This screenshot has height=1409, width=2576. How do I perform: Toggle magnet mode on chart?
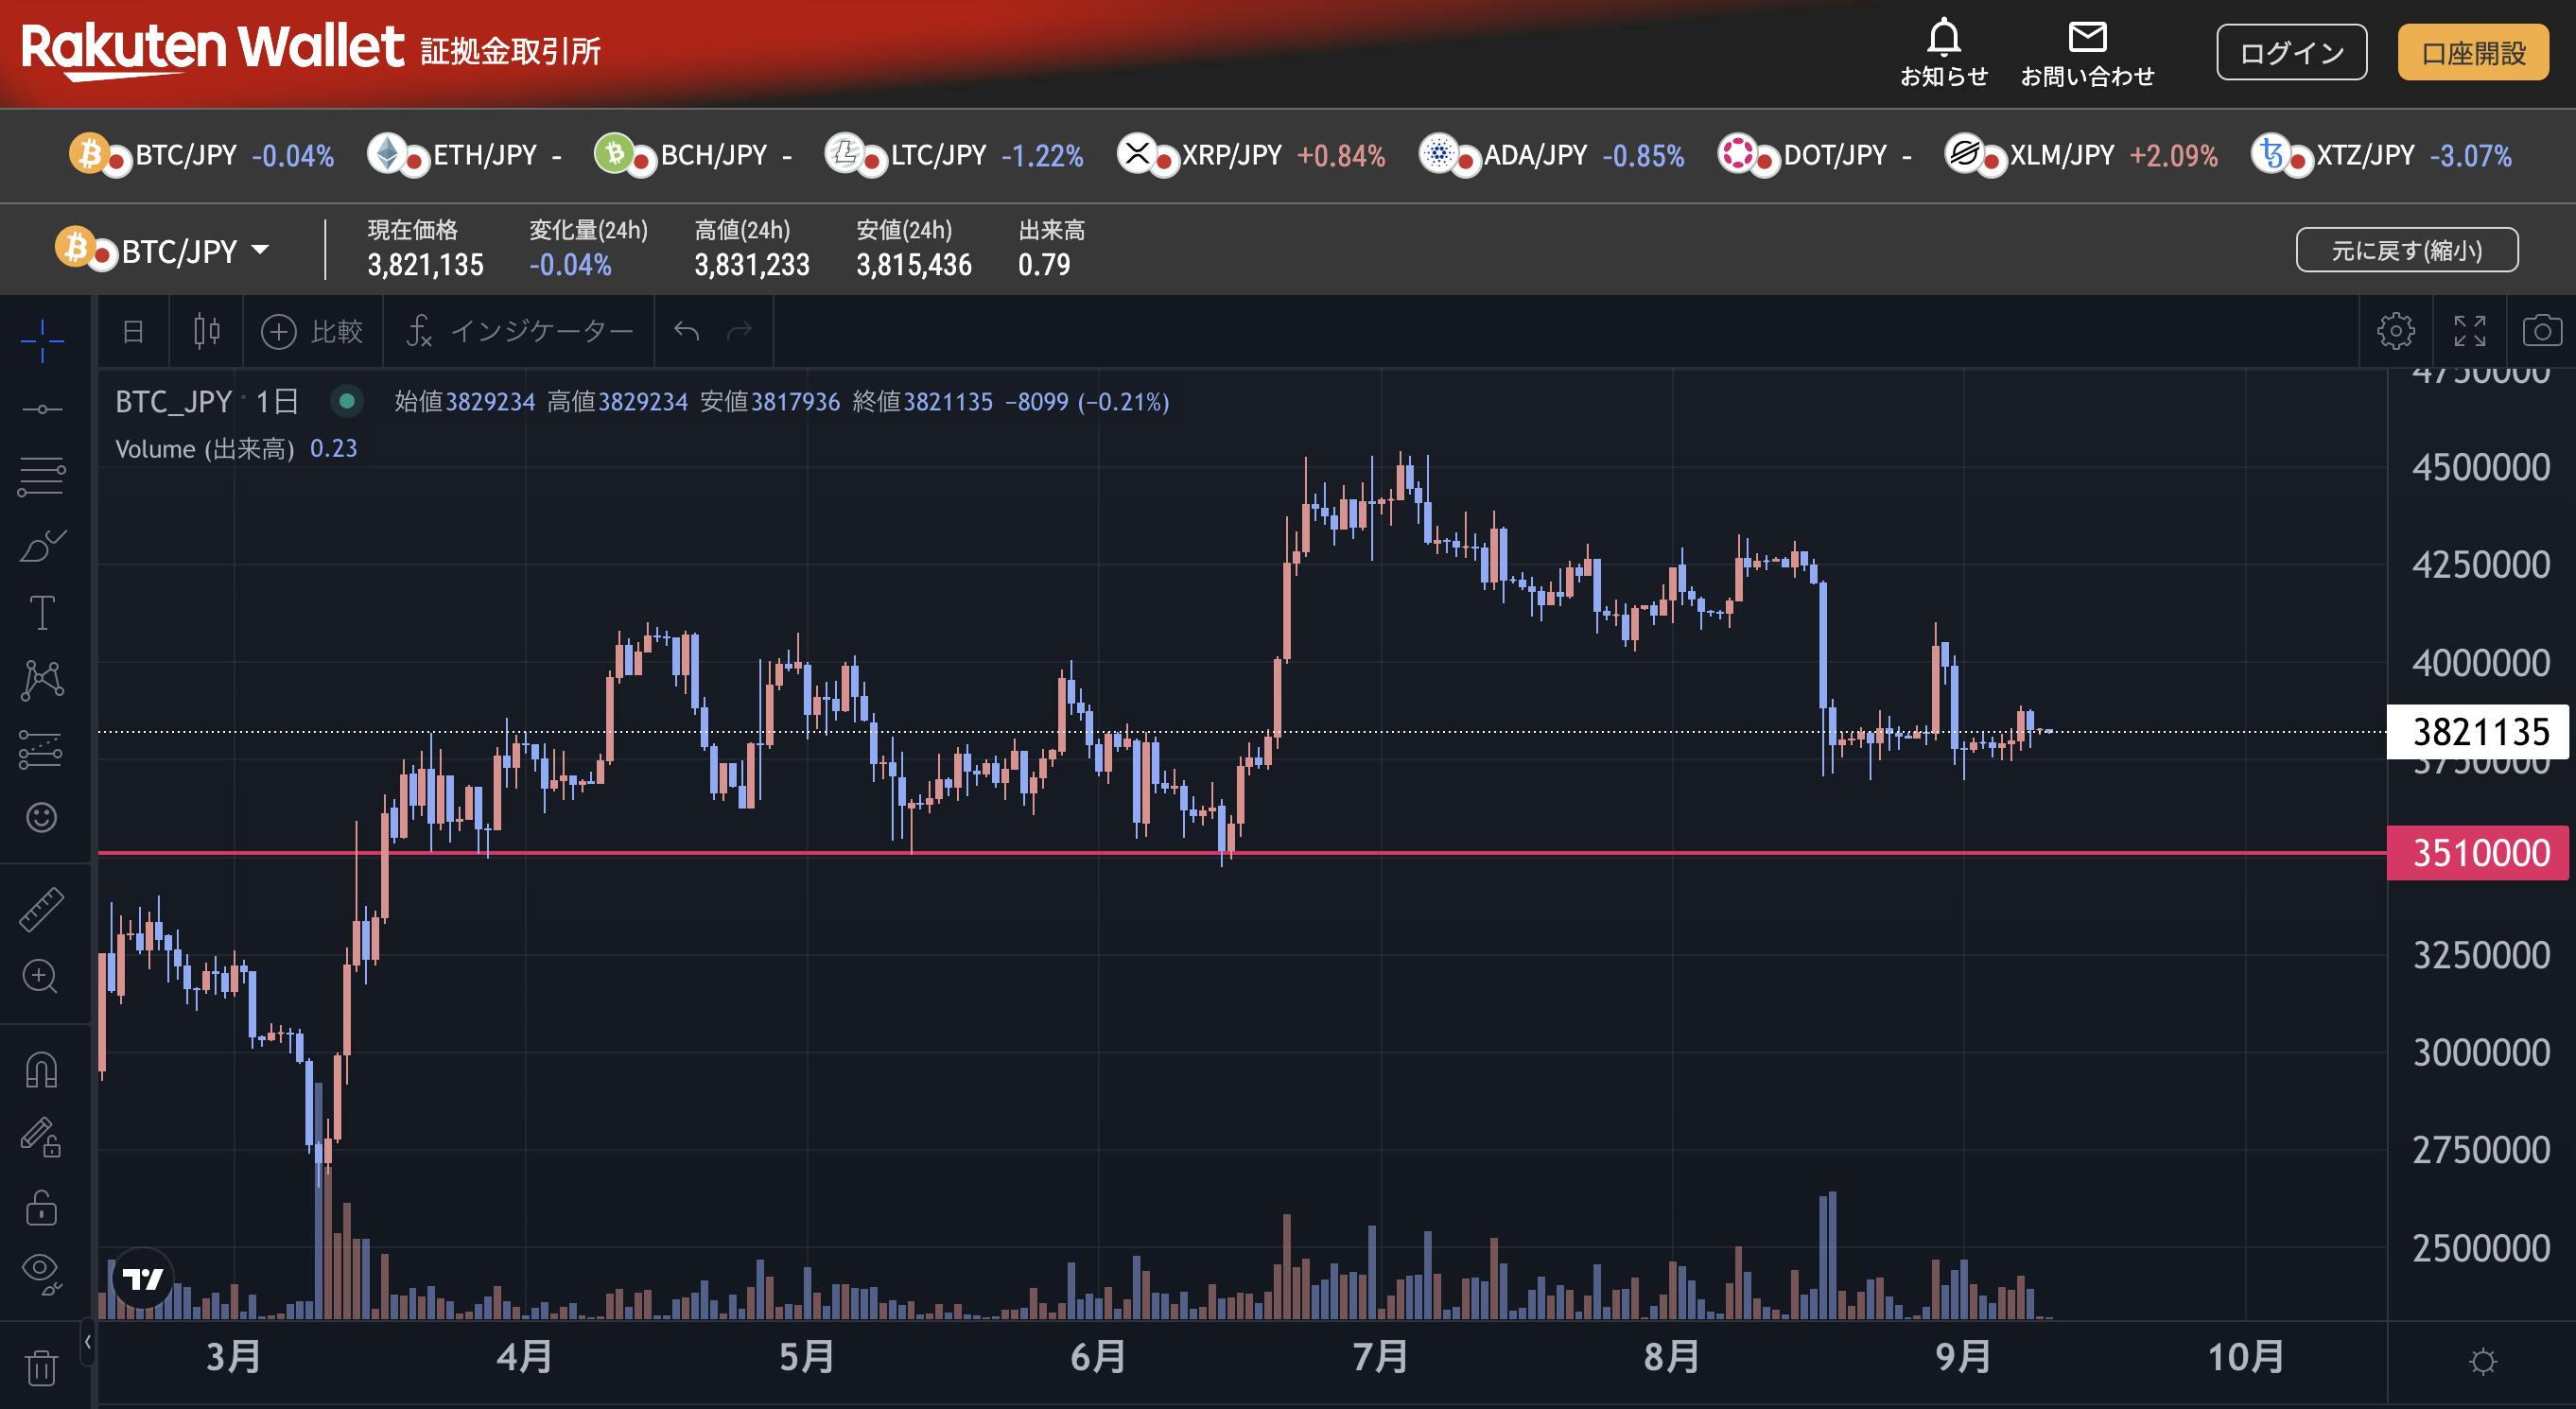click(x=41, y=1071)
